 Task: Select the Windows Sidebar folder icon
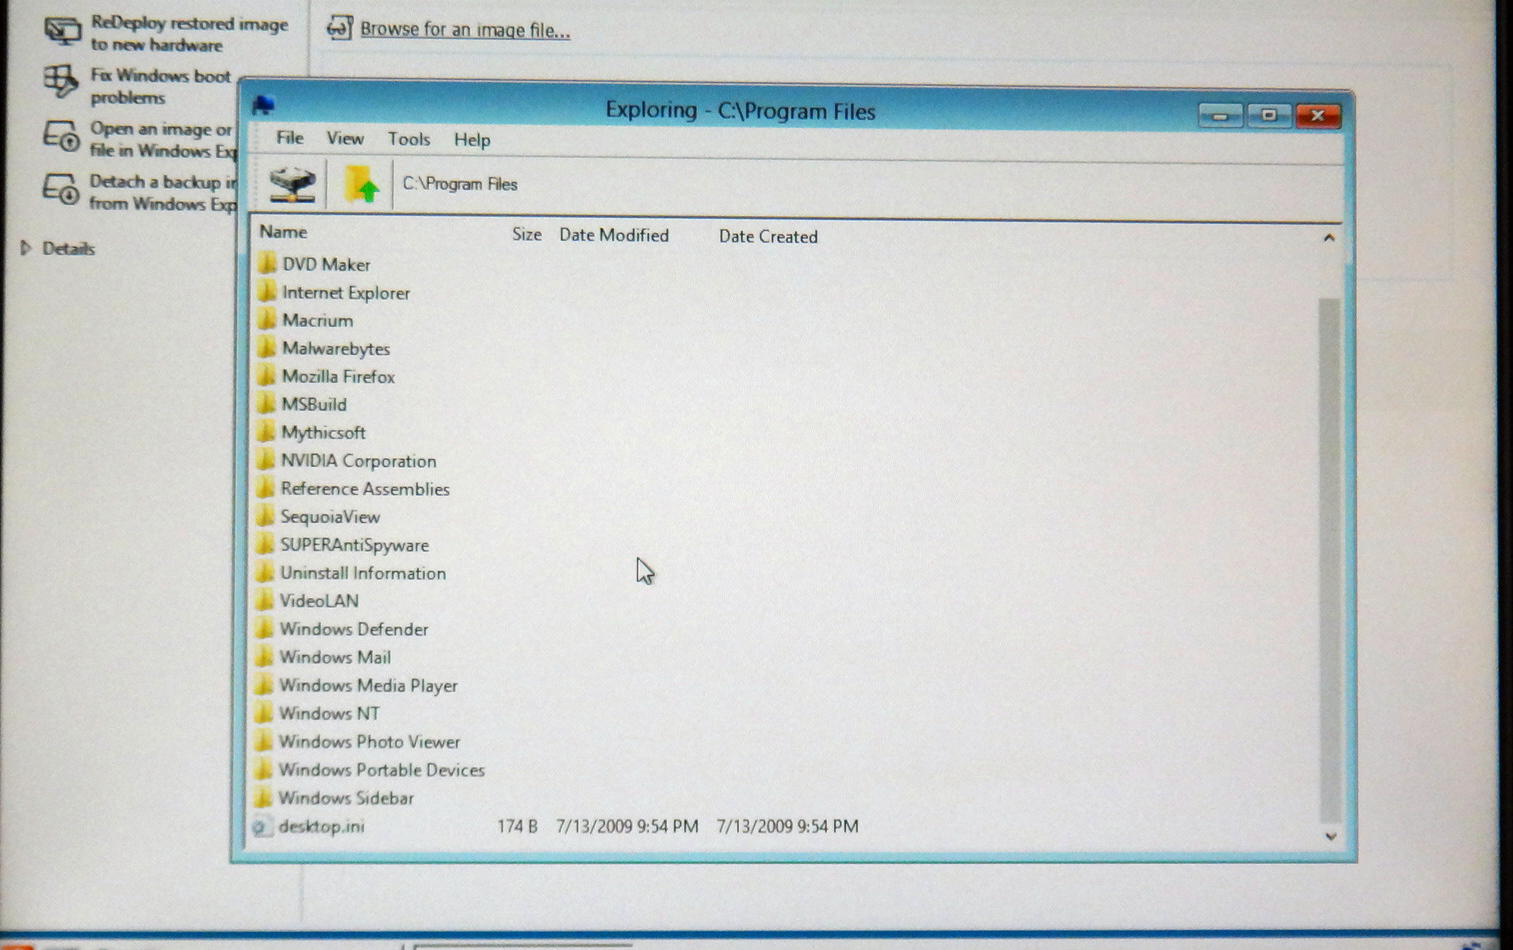pos(263,797)
